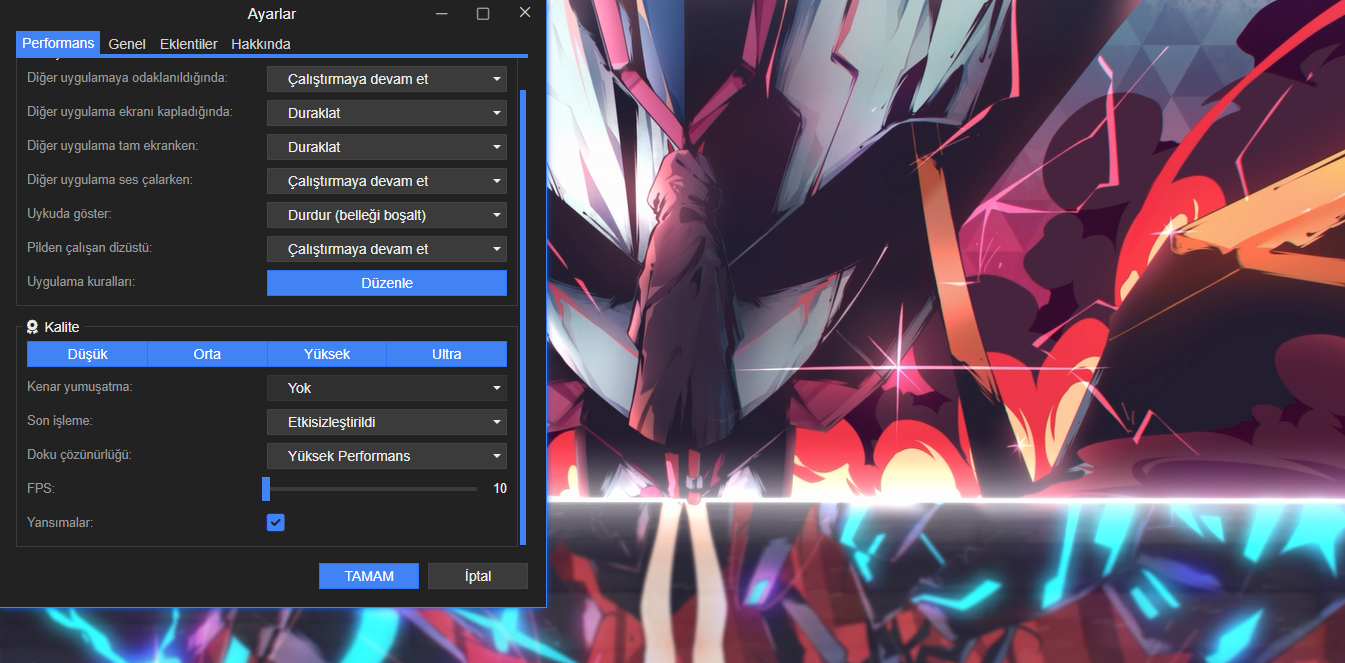Click the FPS value 10

[x=500, y=489]
